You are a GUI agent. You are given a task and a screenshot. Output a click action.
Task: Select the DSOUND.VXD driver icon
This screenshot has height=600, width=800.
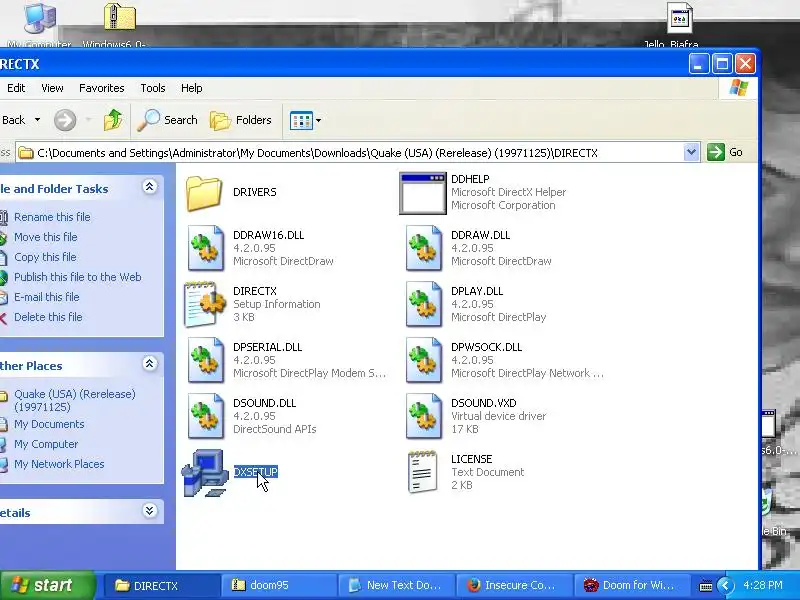[x=423, y=416]
